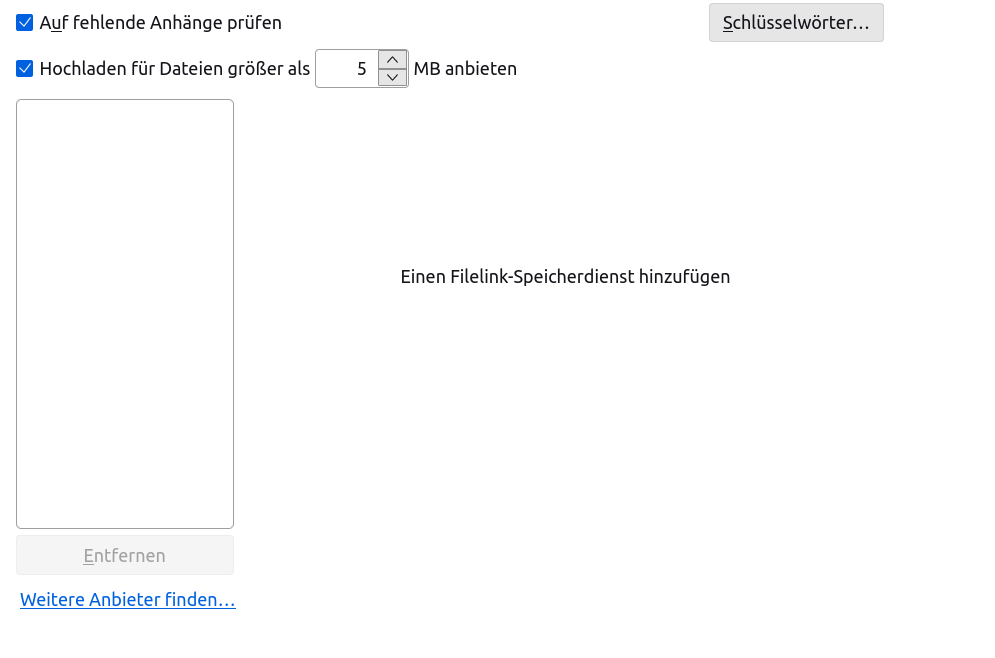
Task: Open the Schlüsselwörter… dialog button
Action: (796, 22)
